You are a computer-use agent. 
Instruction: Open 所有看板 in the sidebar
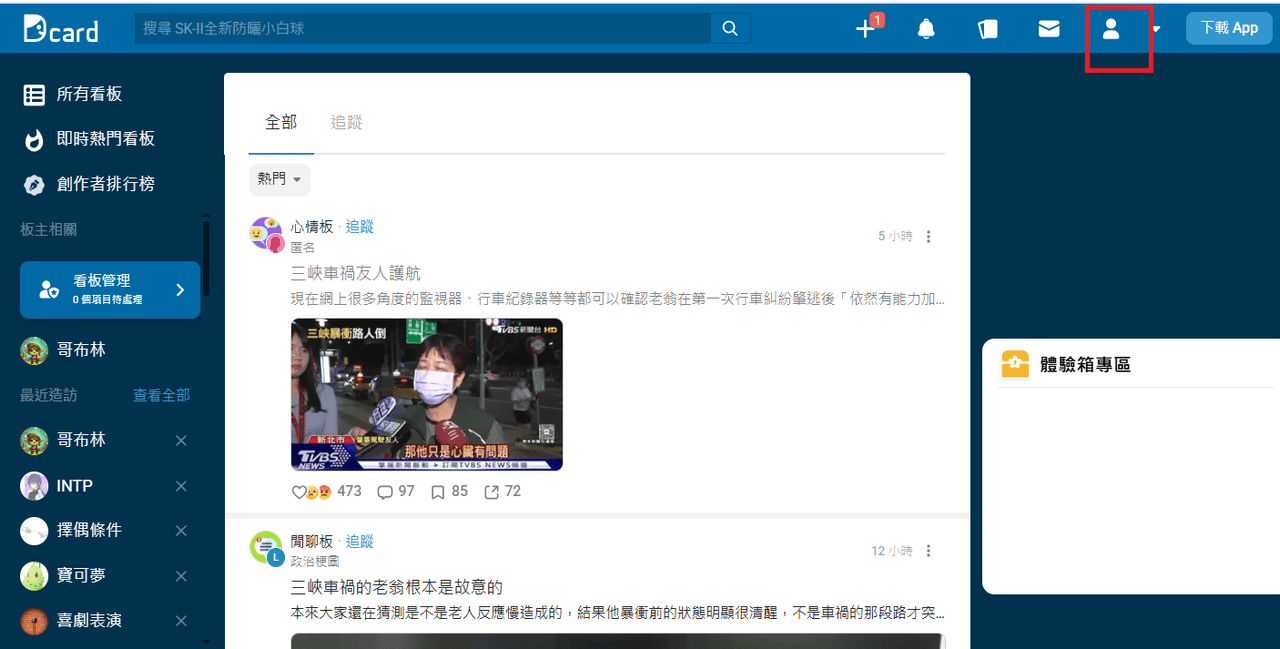tap(73, 94)
